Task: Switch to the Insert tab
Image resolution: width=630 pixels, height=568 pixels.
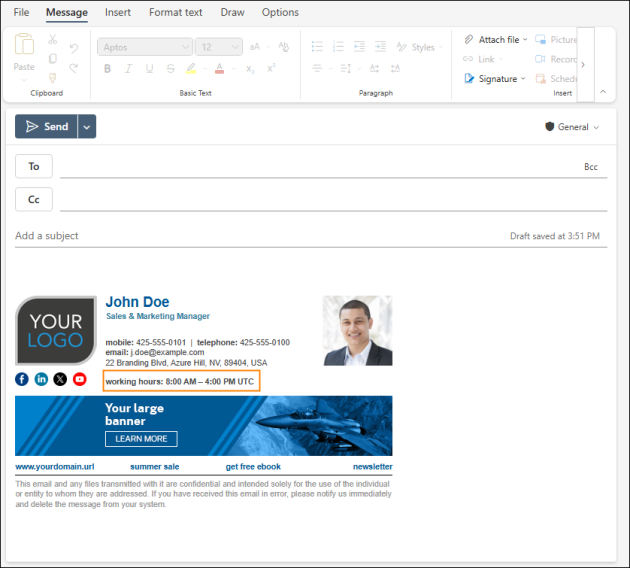Action: coord(118,12)
